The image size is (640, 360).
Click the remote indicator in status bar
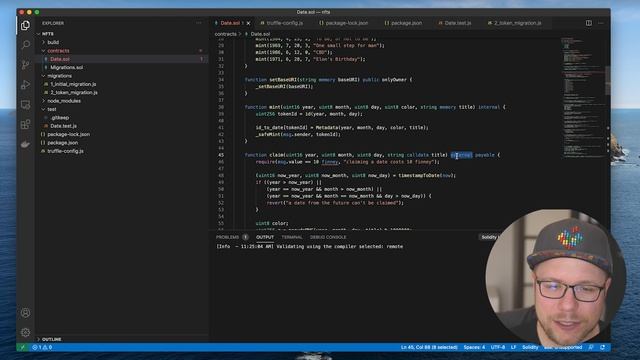(22, 347)
